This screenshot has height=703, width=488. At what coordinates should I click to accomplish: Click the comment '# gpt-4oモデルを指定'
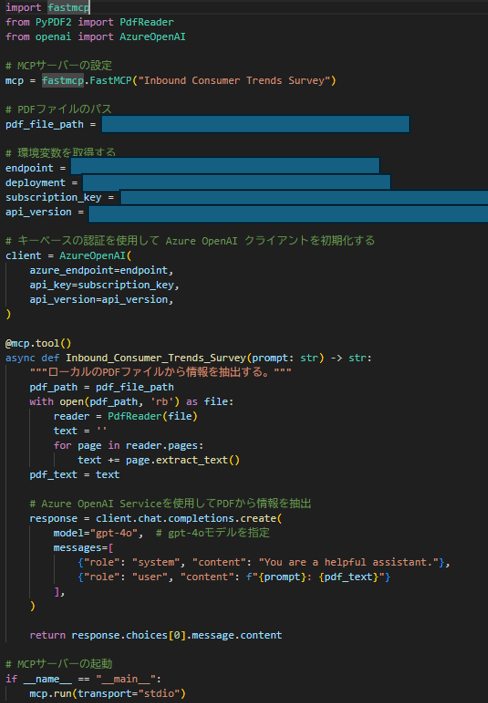click(213, 533)
